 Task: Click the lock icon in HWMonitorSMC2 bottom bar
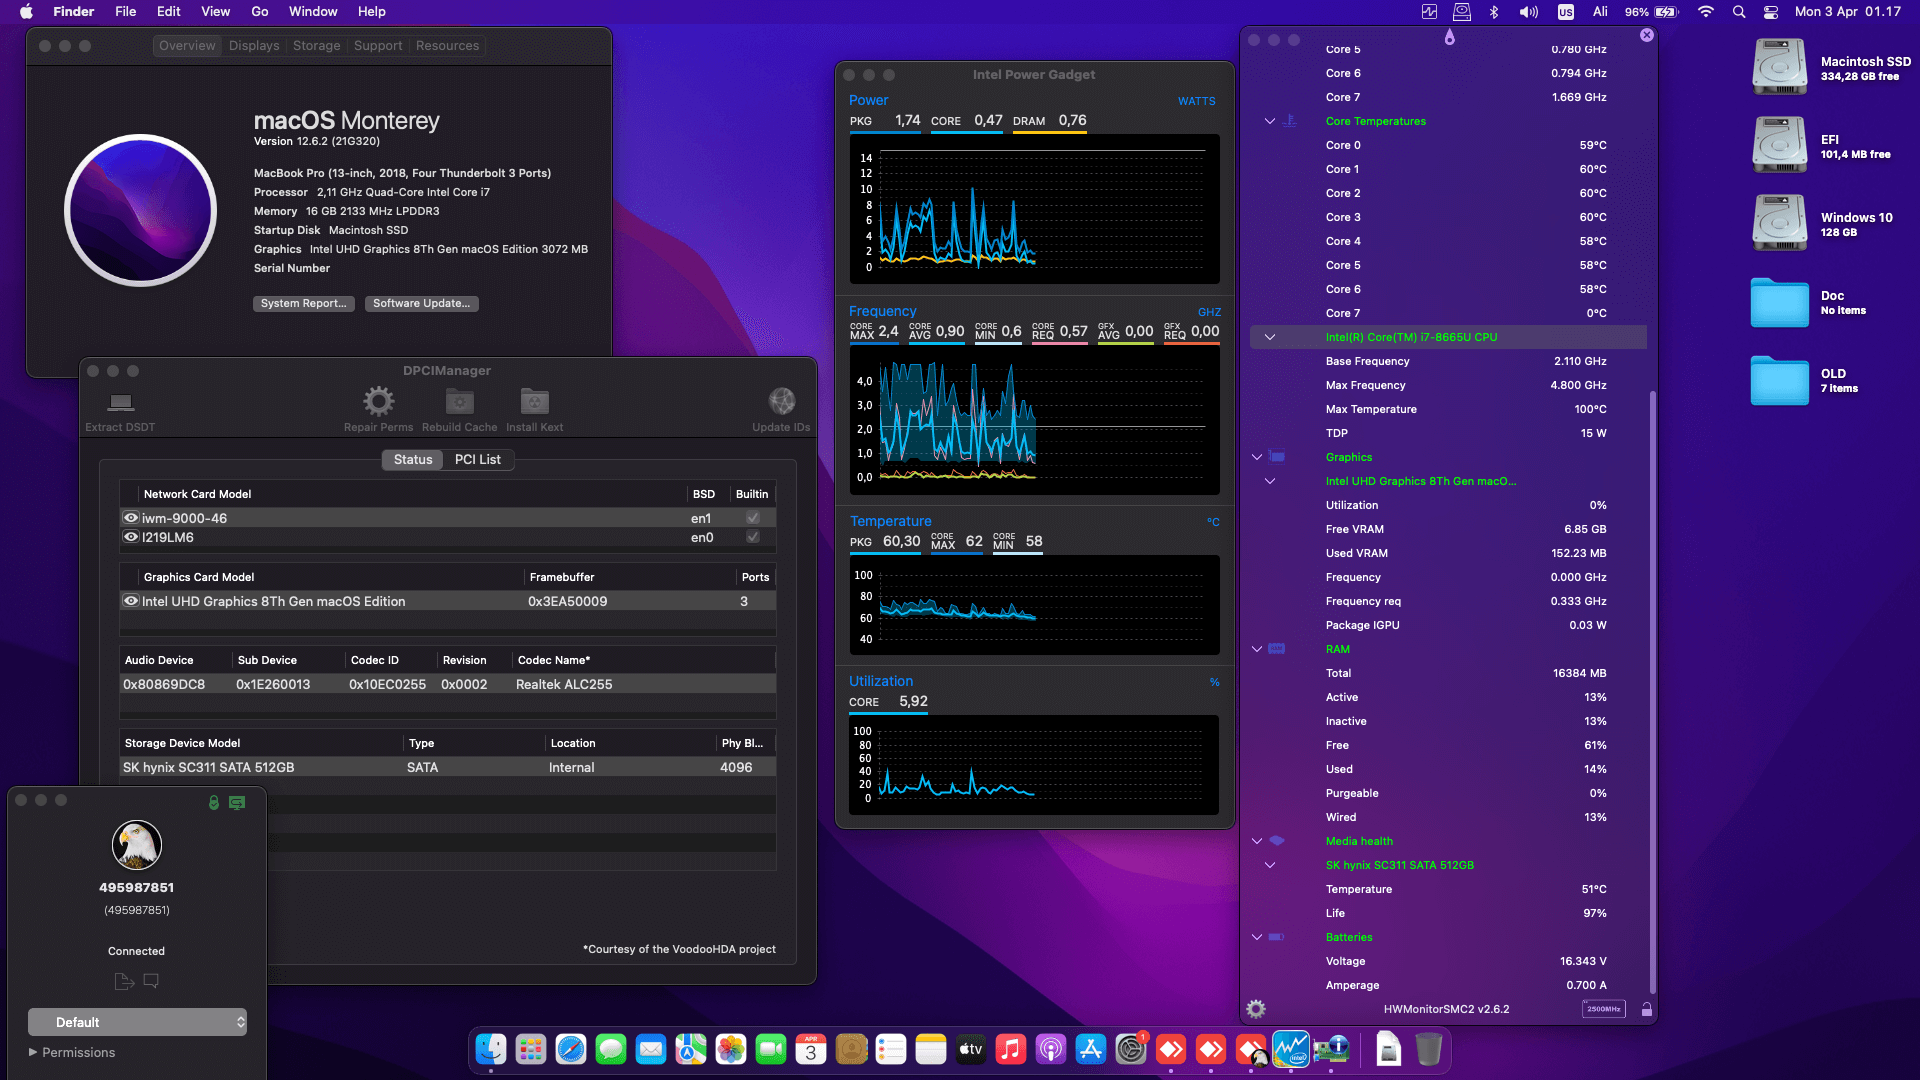[x=1646, y=1009]
